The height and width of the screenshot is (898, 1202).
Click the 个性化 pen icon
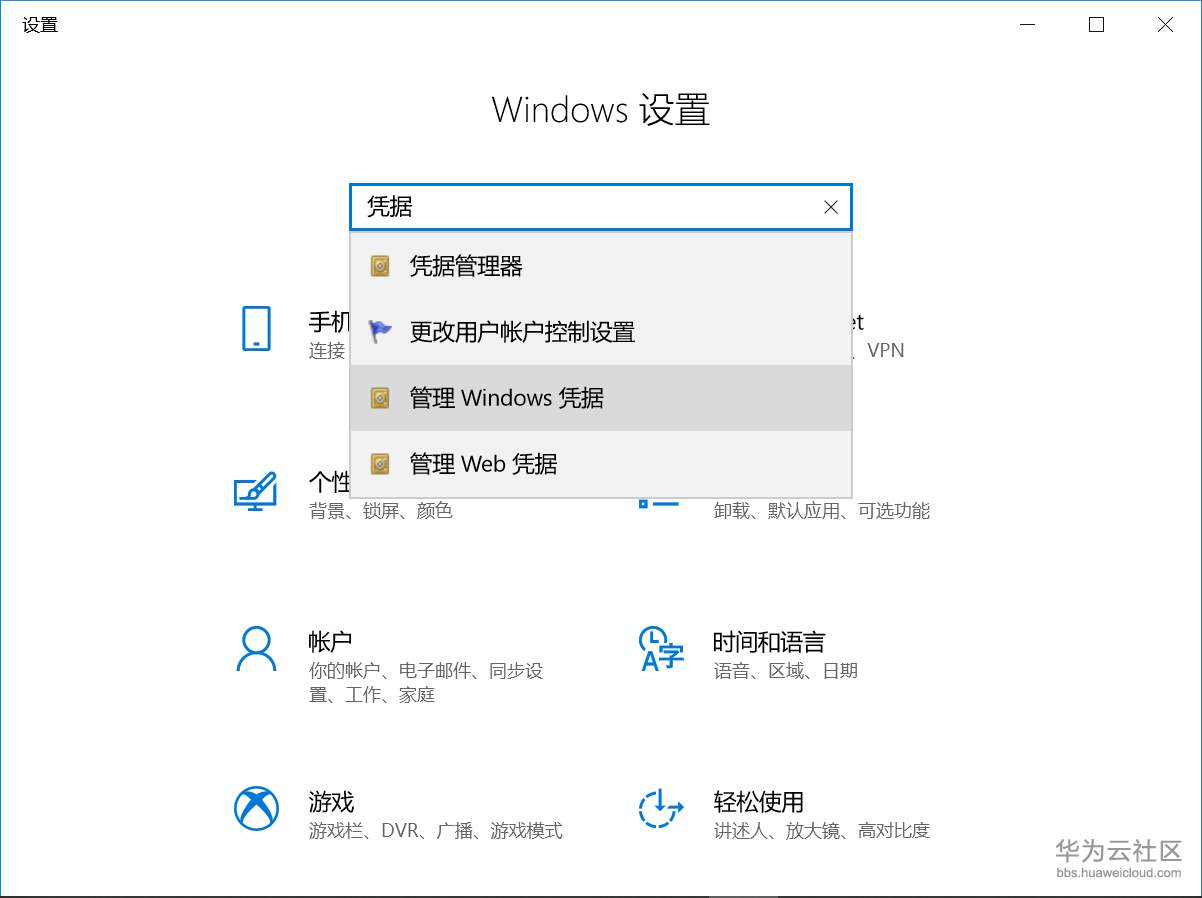257,490
